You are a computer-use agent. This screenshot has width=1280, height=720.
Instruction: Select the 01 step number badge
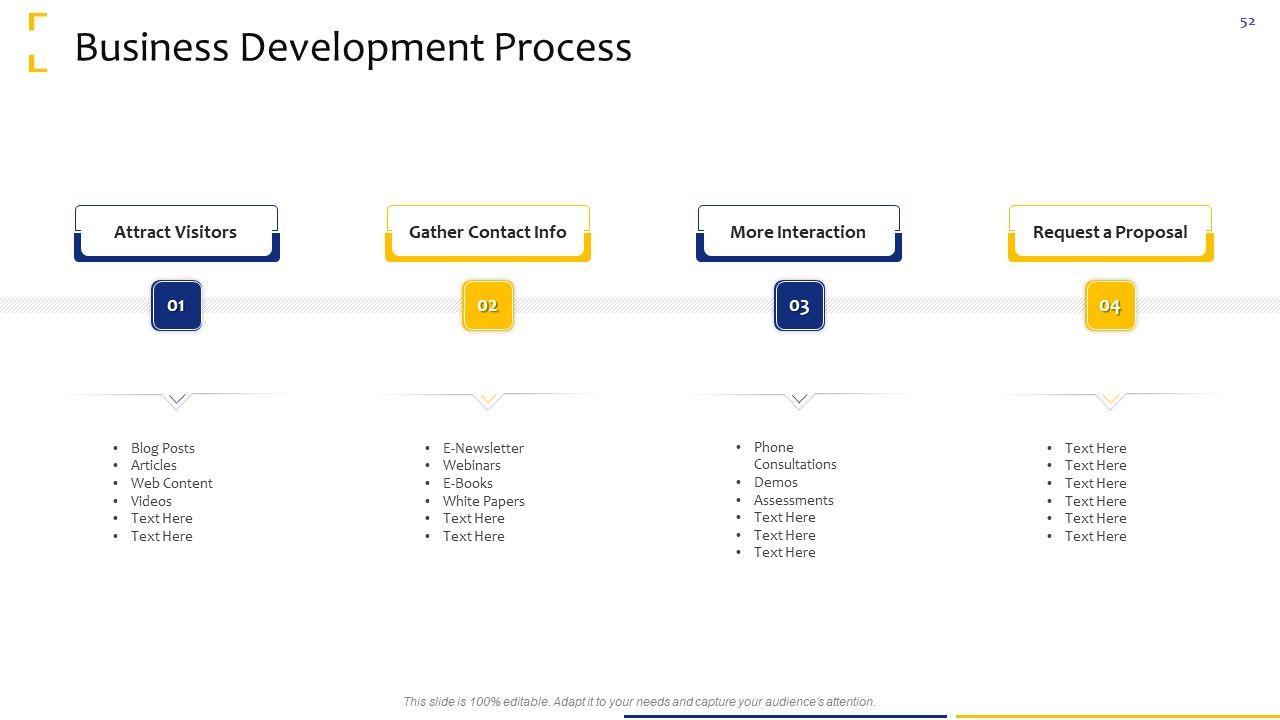click(176, 305)
